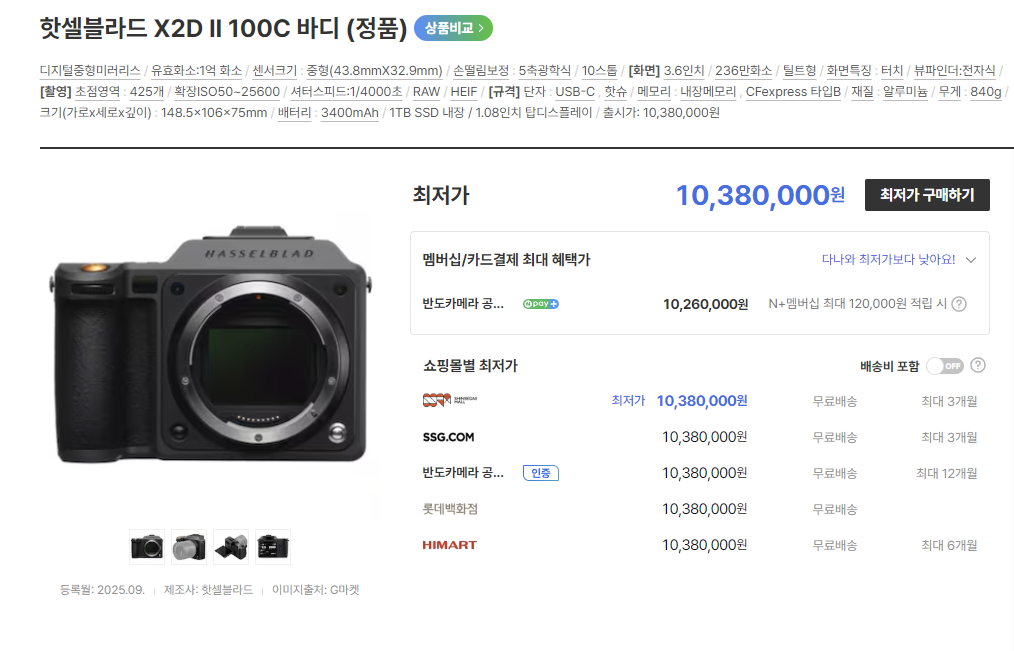Open the SSG.COM seller logo

tap(448, 437)
